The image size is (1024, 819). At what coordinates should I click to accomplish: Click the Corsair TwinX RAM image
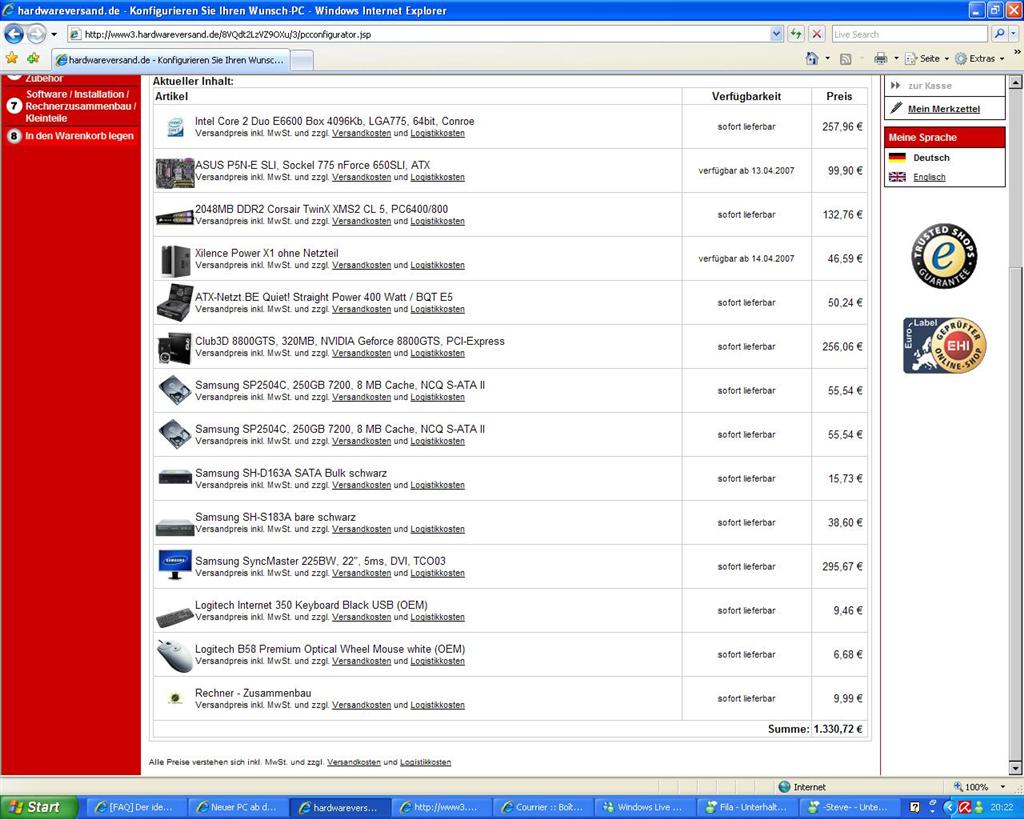pos(174,217)
